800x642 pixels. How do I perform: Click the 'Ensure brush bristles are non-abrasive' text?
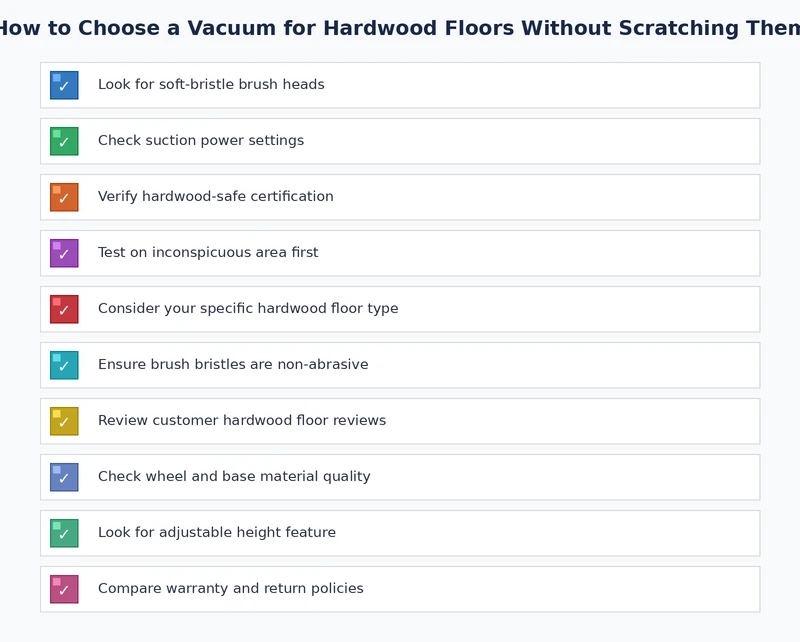click(x=233, y=365)
